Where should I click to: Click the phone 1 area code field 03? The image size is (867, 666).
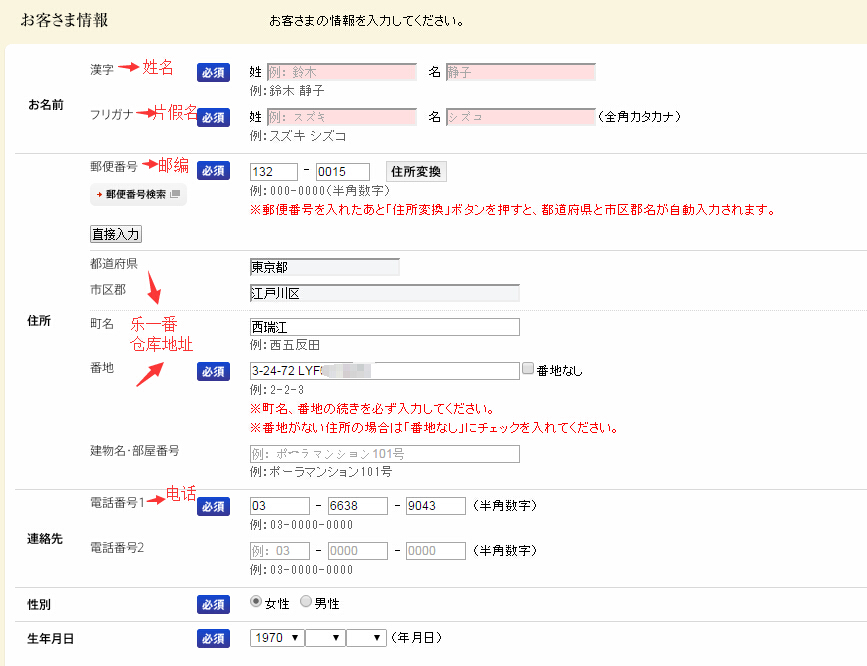coord(279,506)
